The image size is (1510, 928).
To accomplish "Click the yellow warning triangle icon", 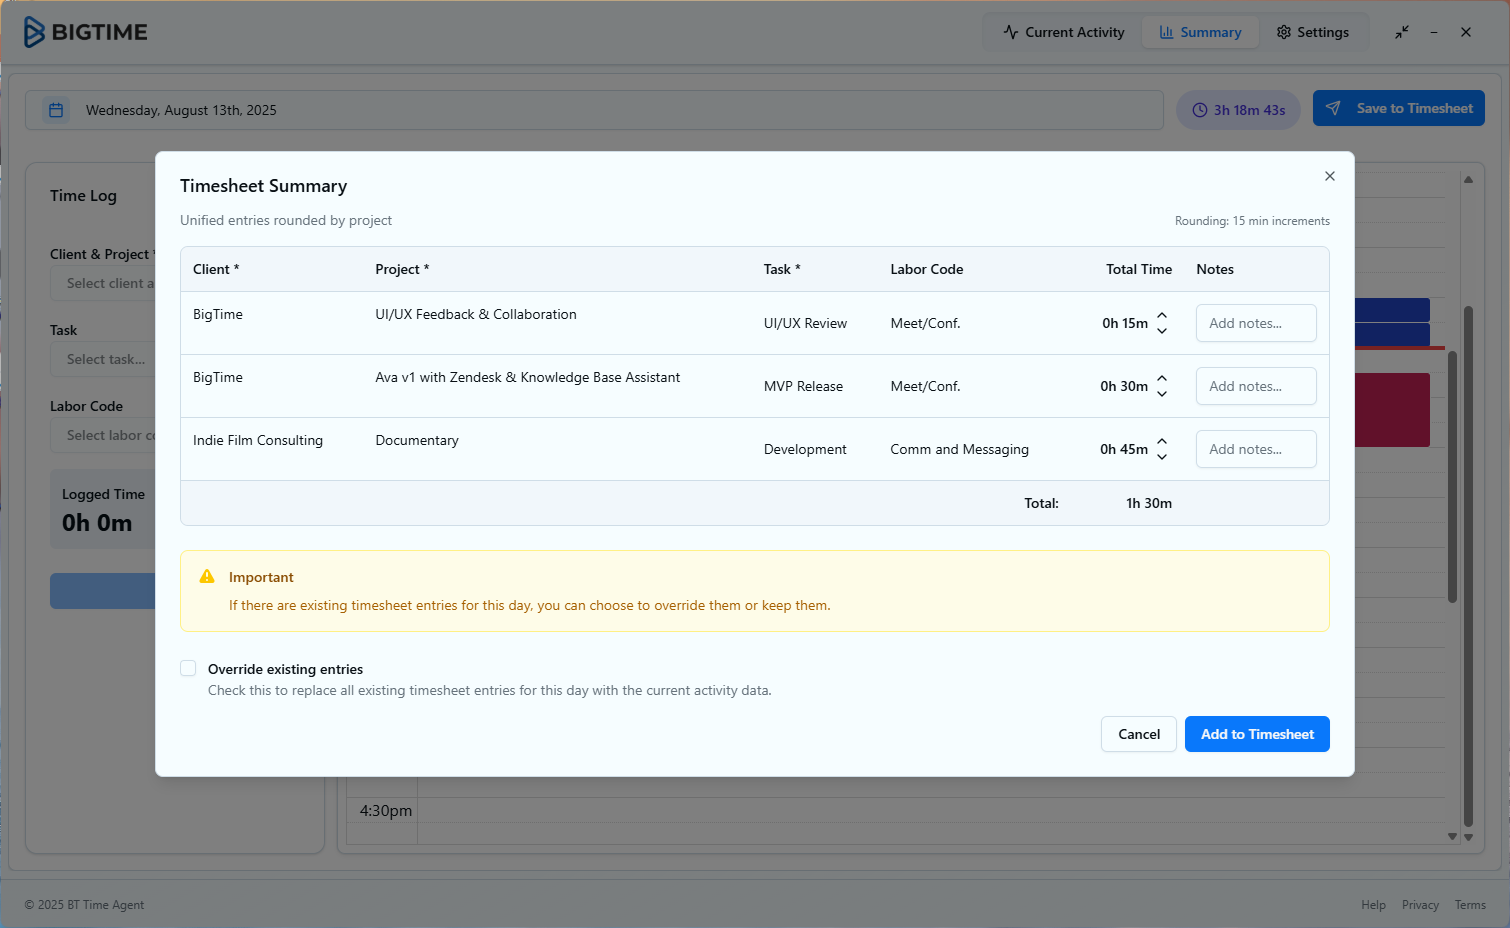I will (x=207, y=577).
